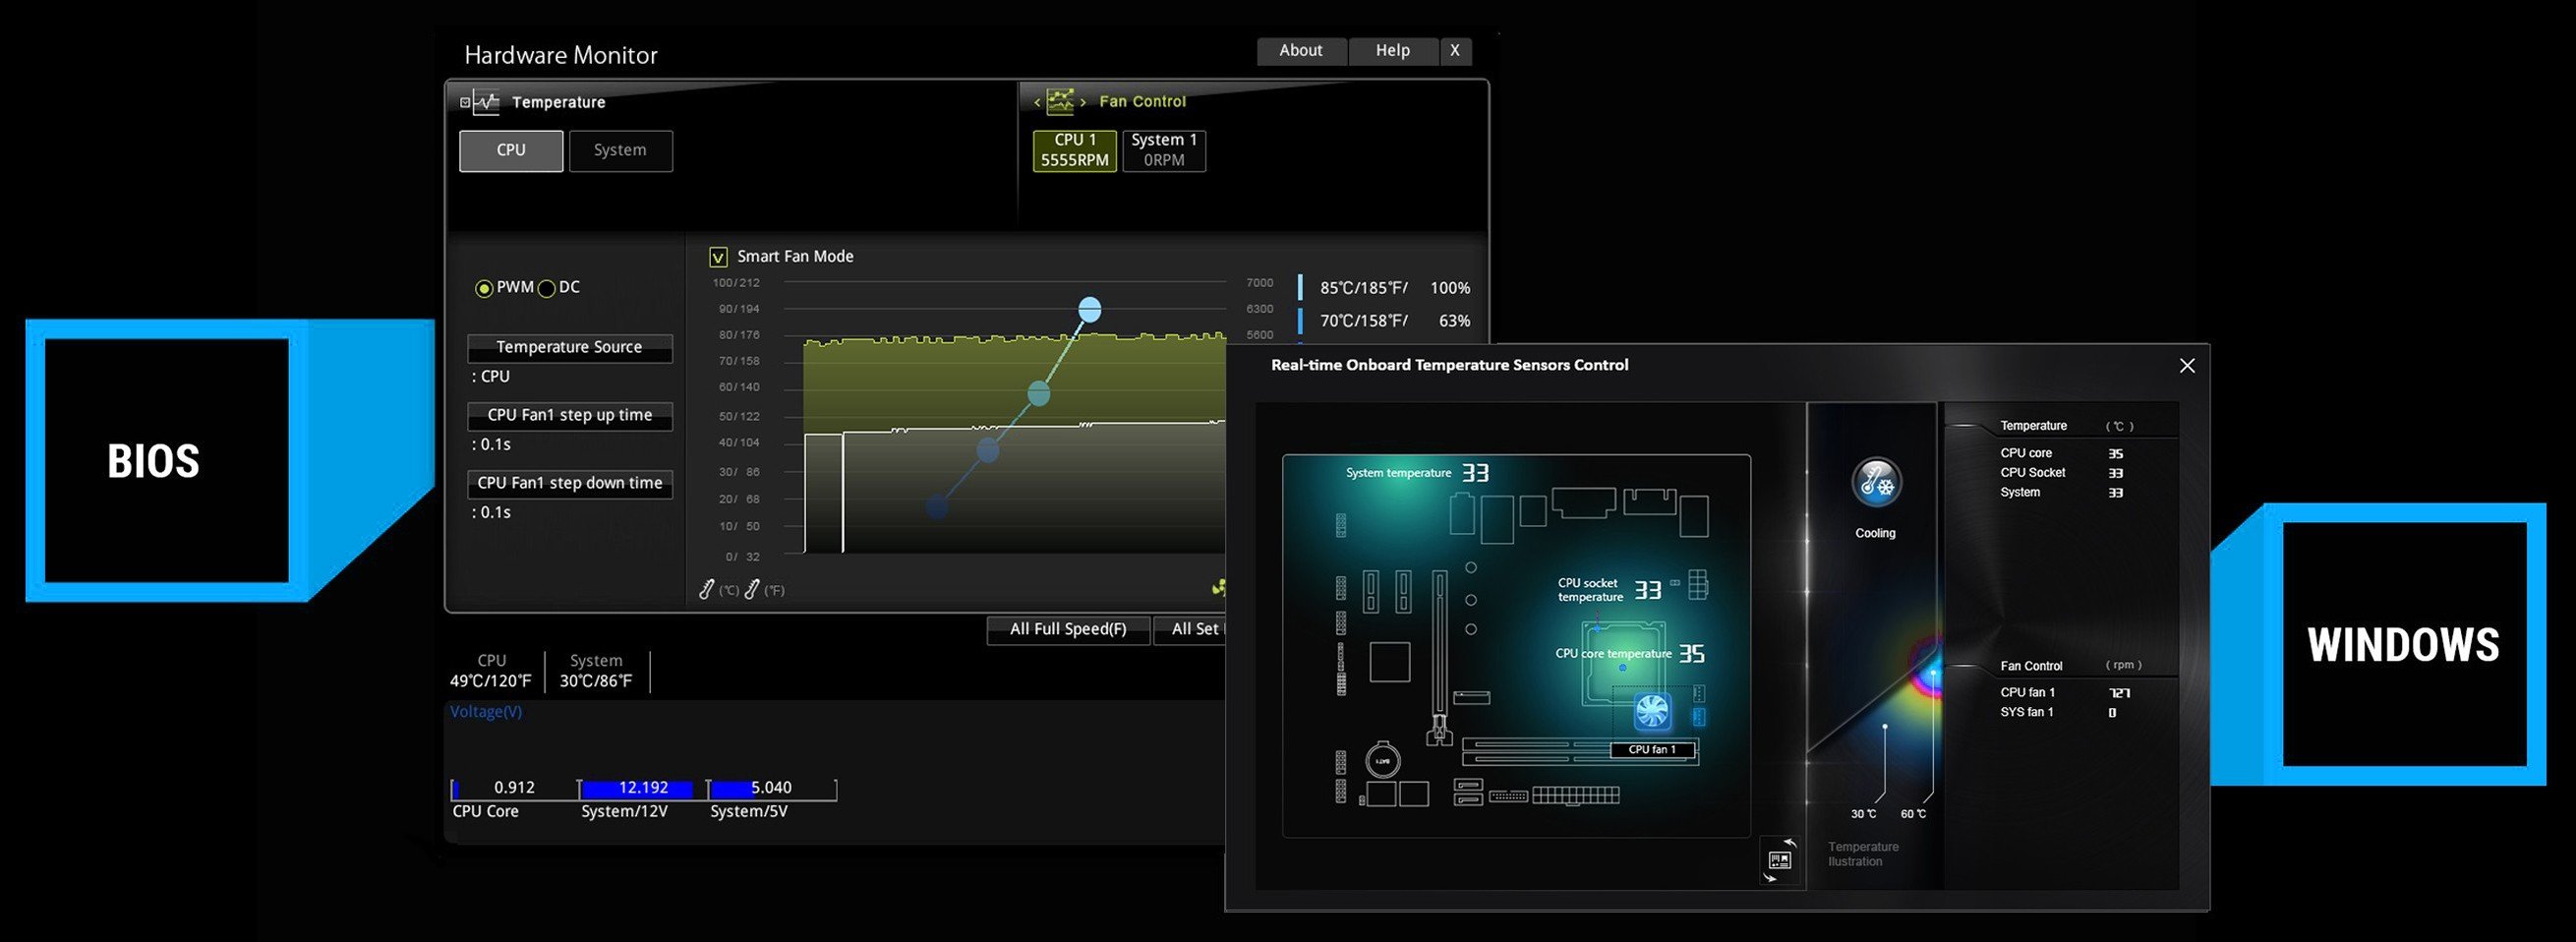Click the motherboard view rotate icon
This screenshot has width=2576, height=942.
[1780, 861]
